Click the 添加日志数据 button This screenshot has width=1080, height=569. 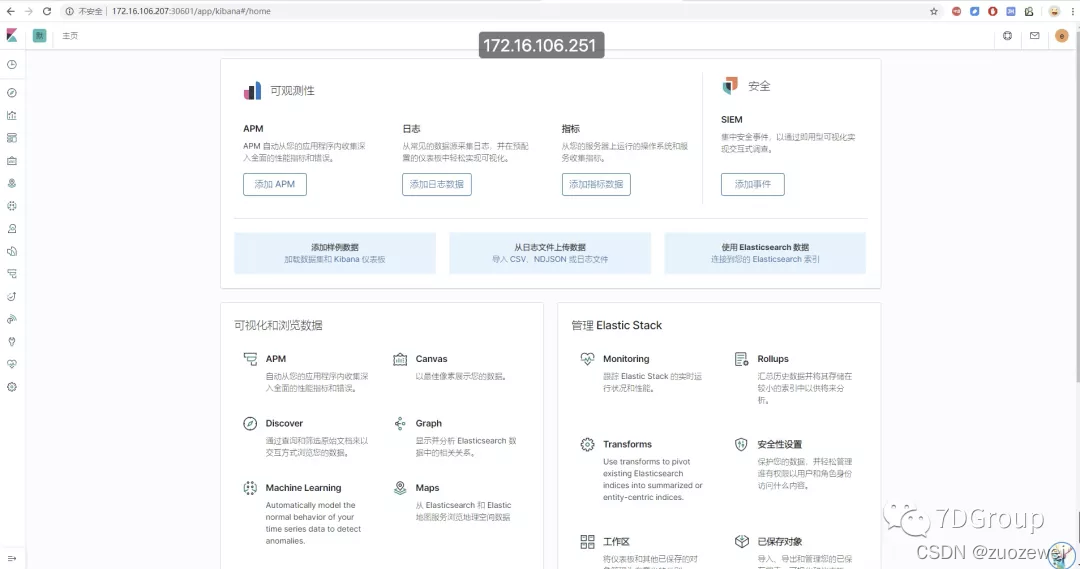pos(437,185)
